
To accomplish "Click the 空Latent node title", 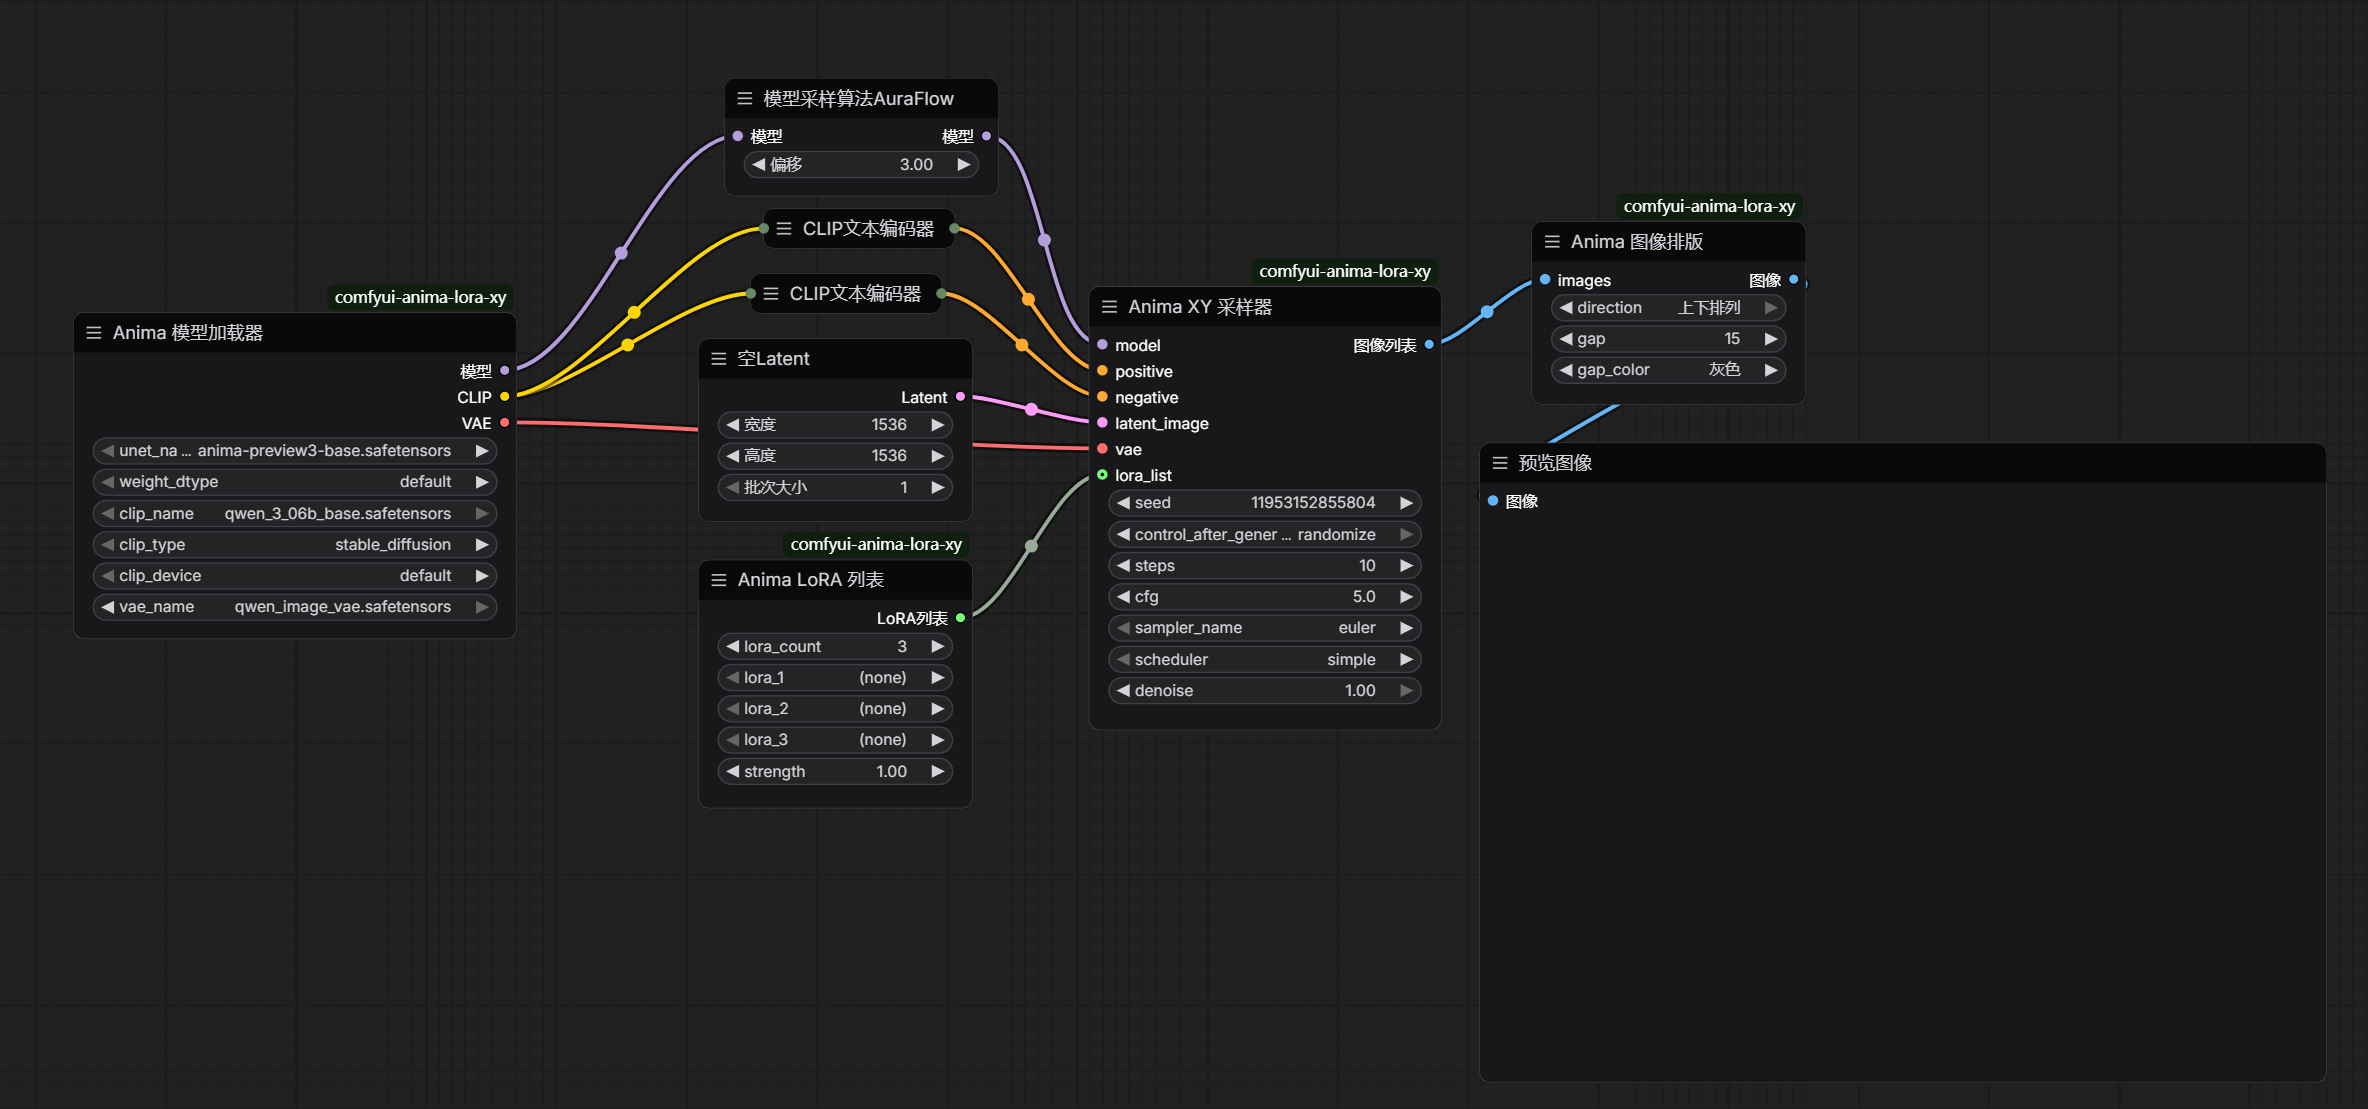I will [773, 359].
